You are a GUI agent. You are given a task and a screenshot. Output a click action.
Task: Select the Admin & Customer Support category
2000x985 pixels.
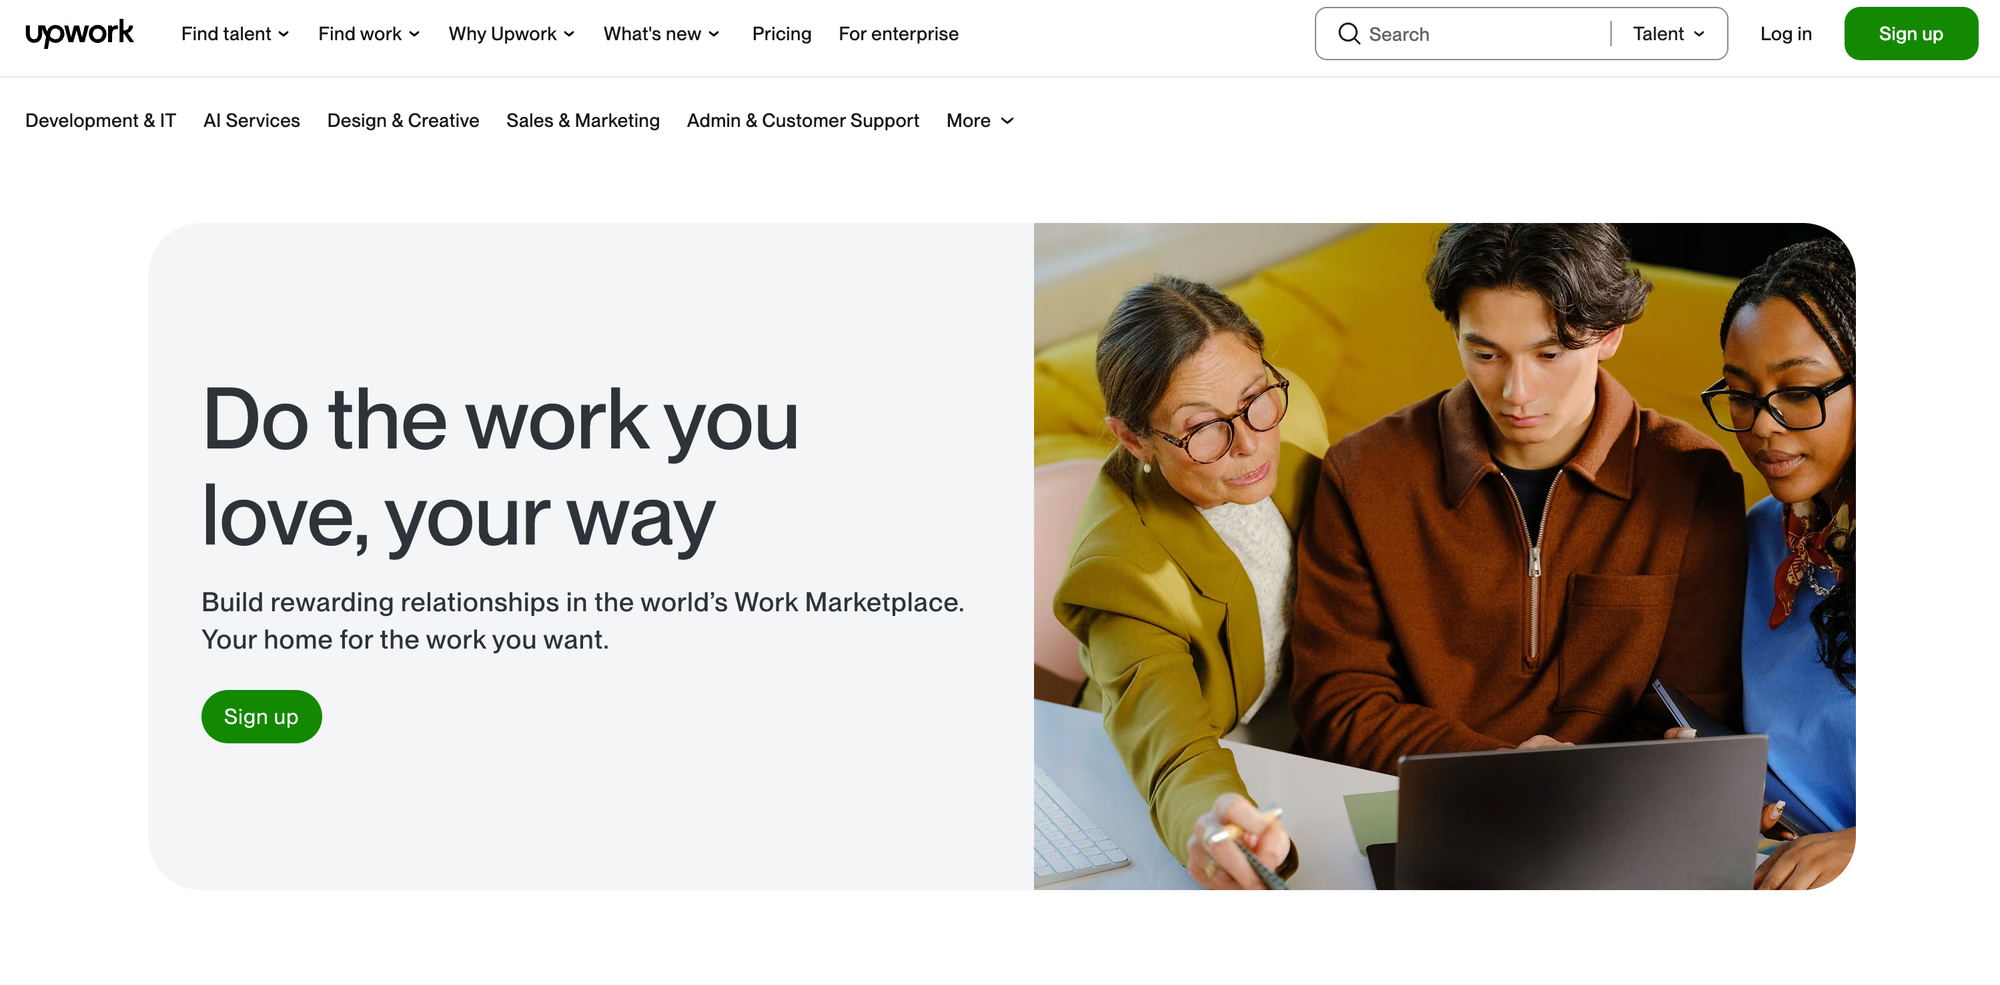(802, 120)
